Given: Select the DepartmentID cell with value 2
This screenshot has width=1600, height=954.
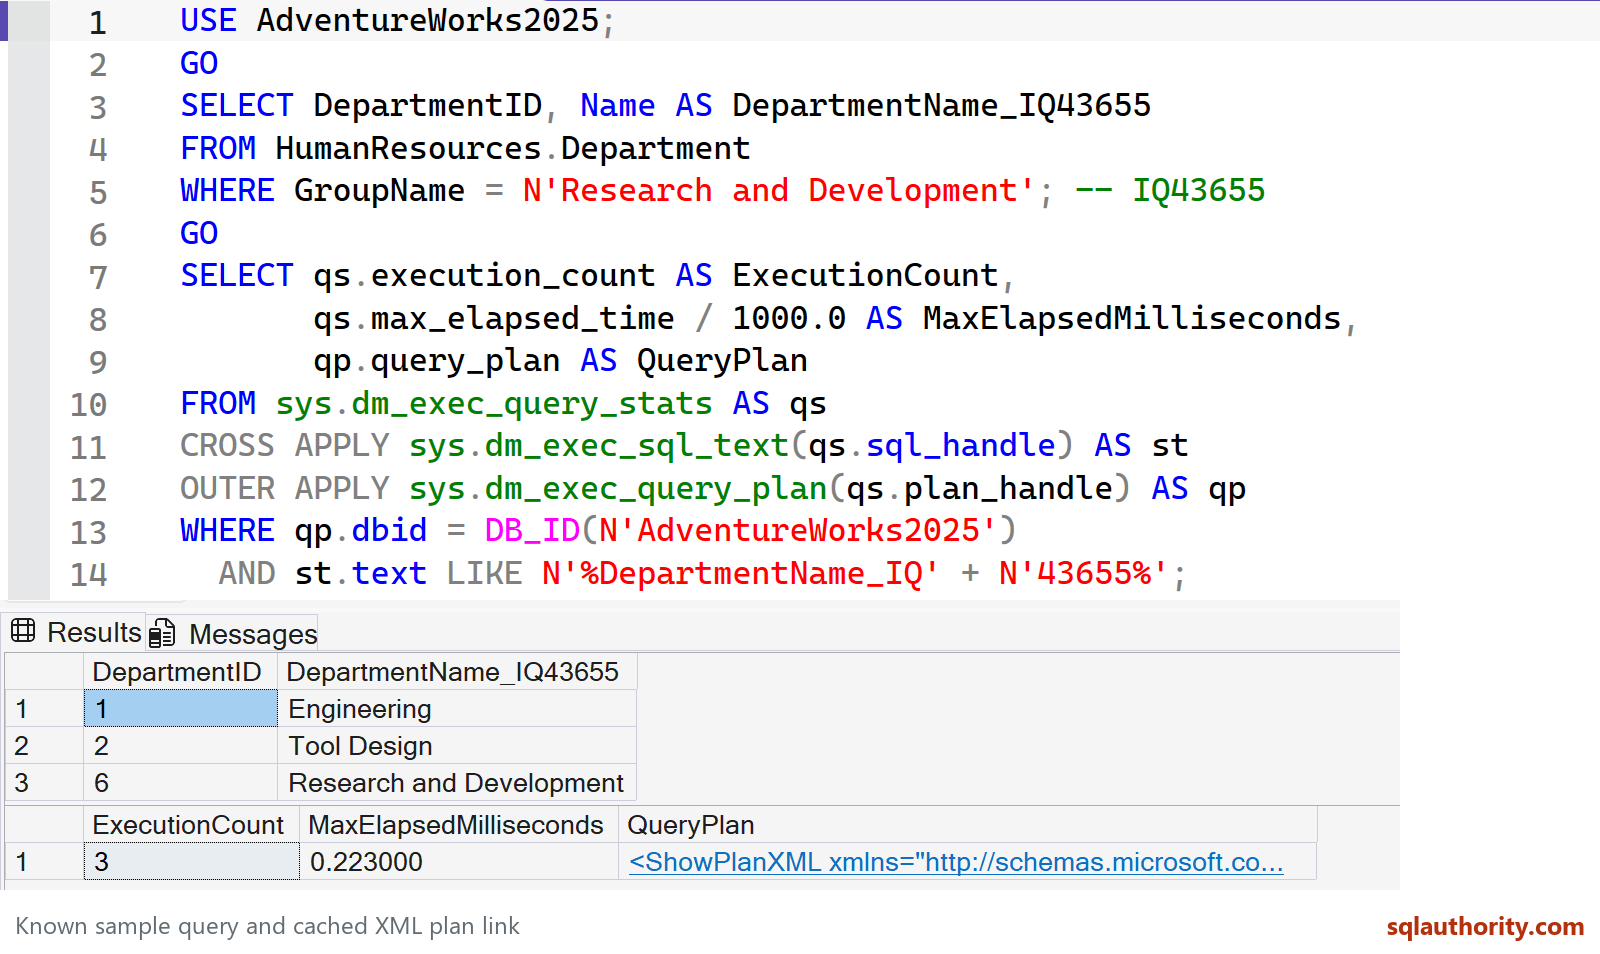Looking at the screenshot, I should point(180,746).
